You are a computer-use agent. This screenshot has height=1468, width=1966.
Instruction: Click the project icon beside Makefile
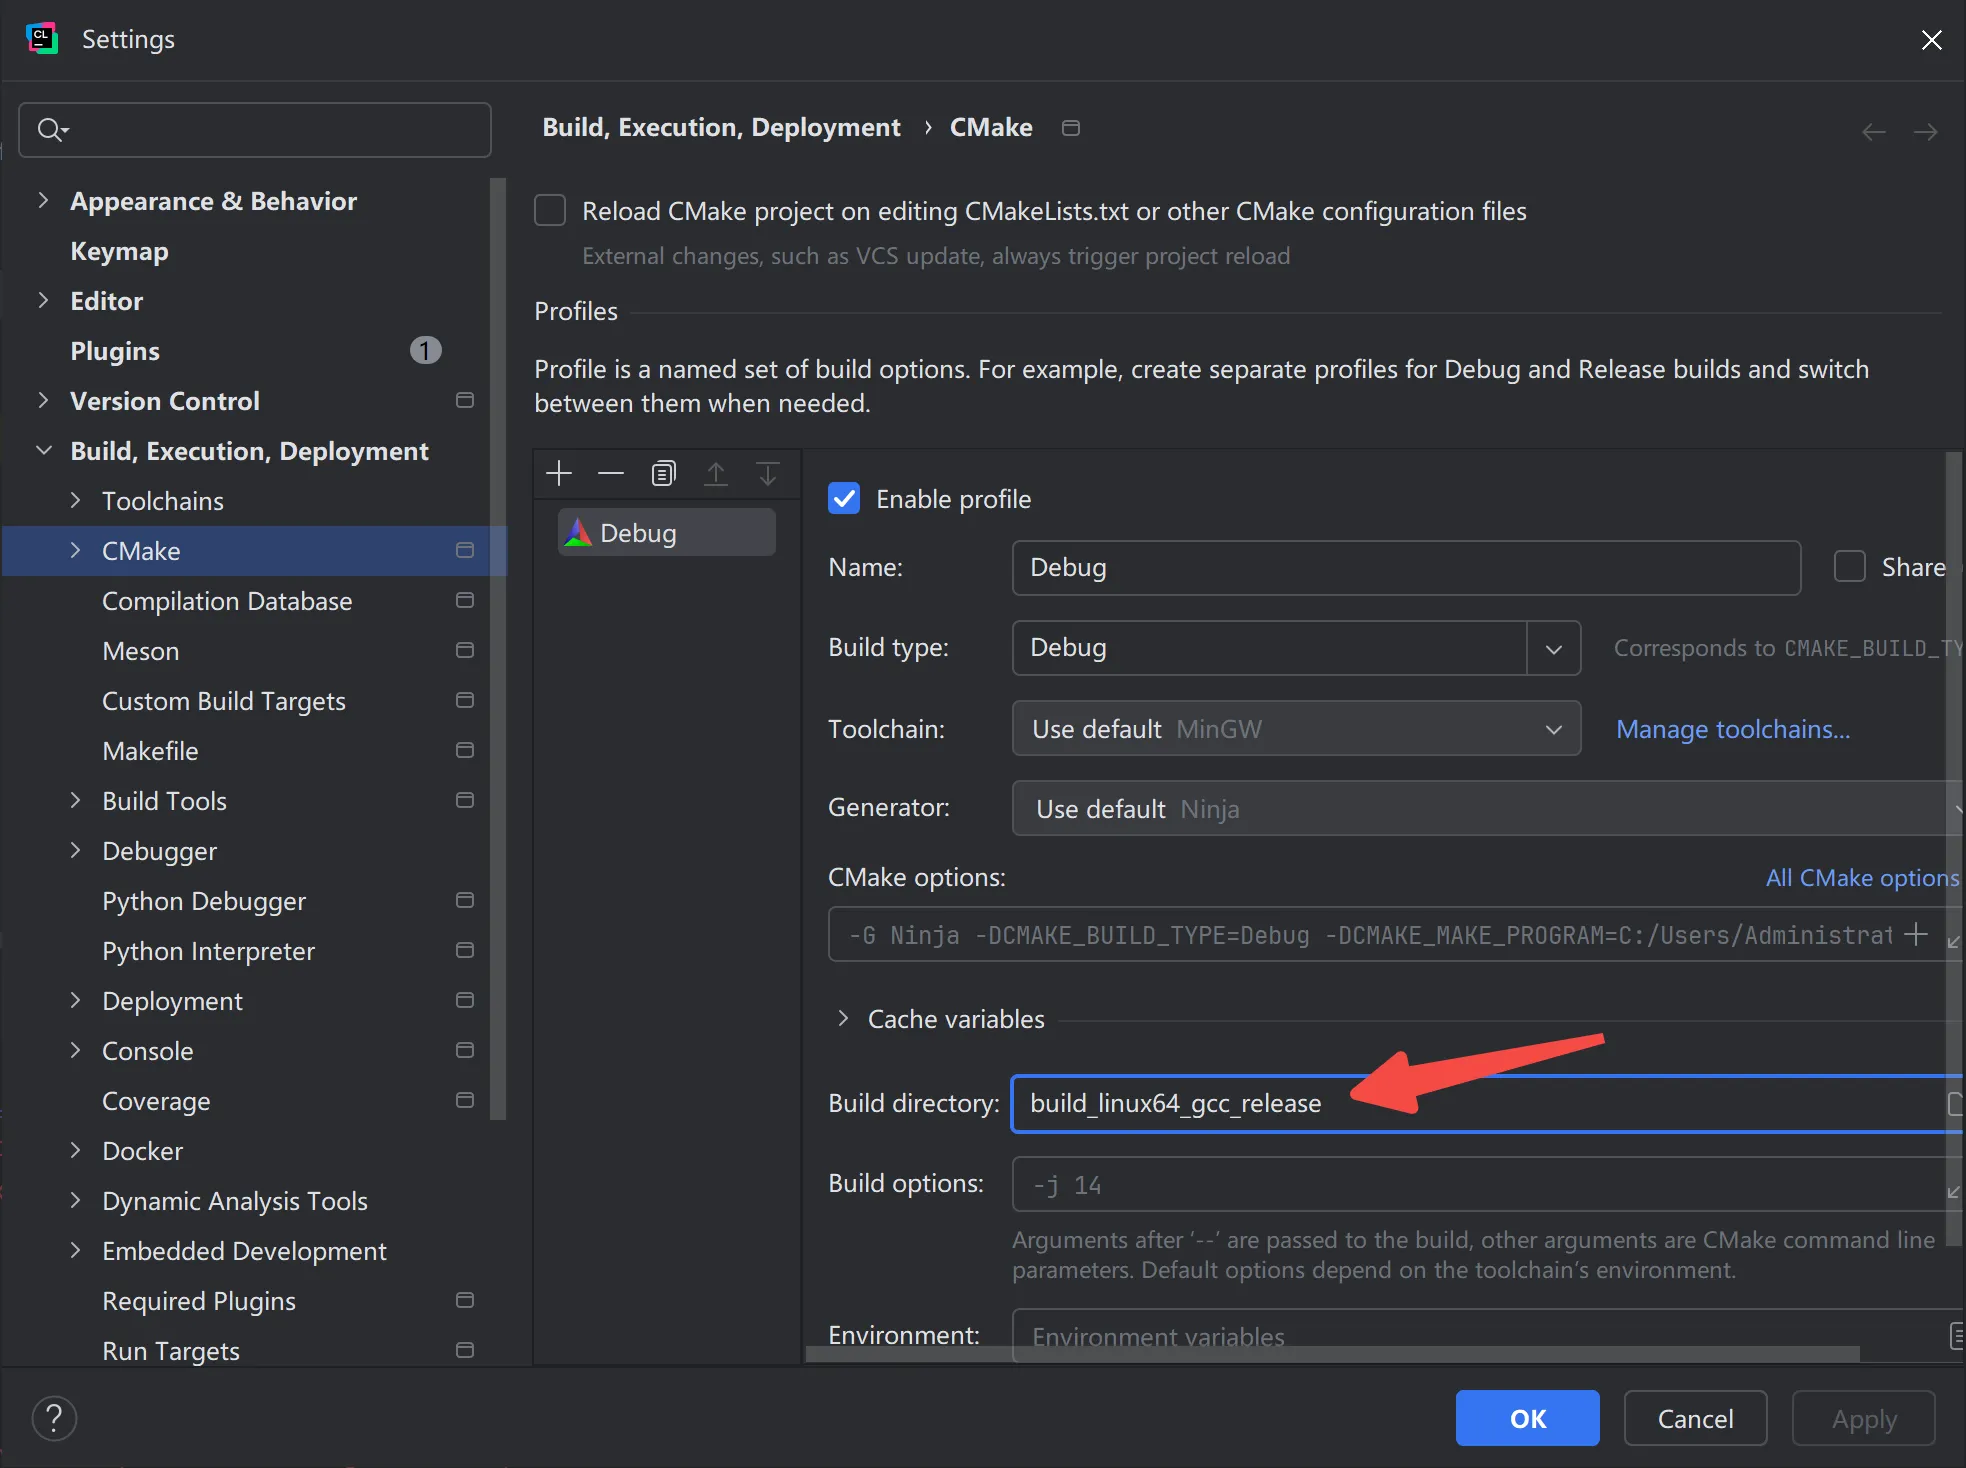tap(465, 750)
